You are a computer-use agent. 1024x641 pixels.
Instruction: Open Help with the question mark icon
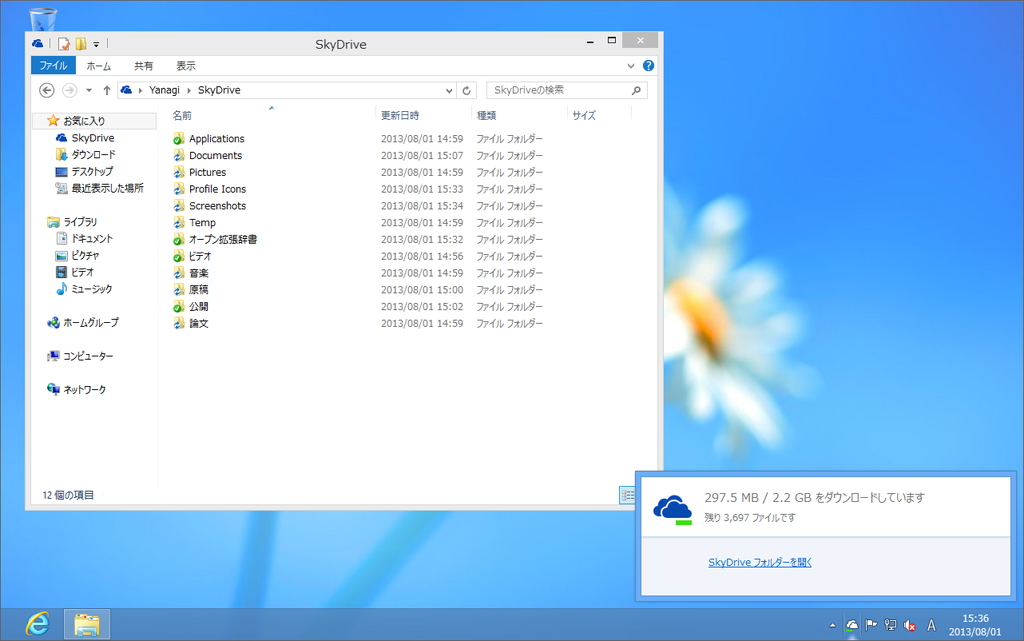[x=648, y=65]
